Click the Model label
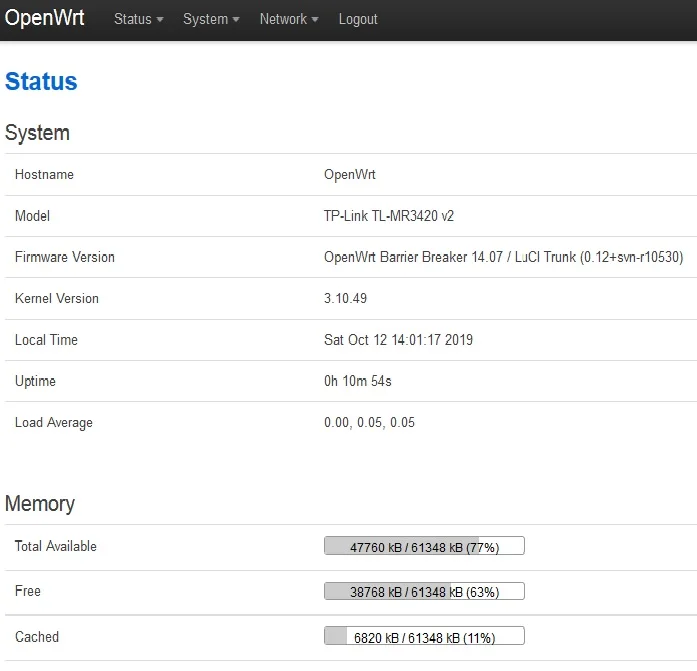Viewport: 697px width, 671px height. click(x=32, y=216)
